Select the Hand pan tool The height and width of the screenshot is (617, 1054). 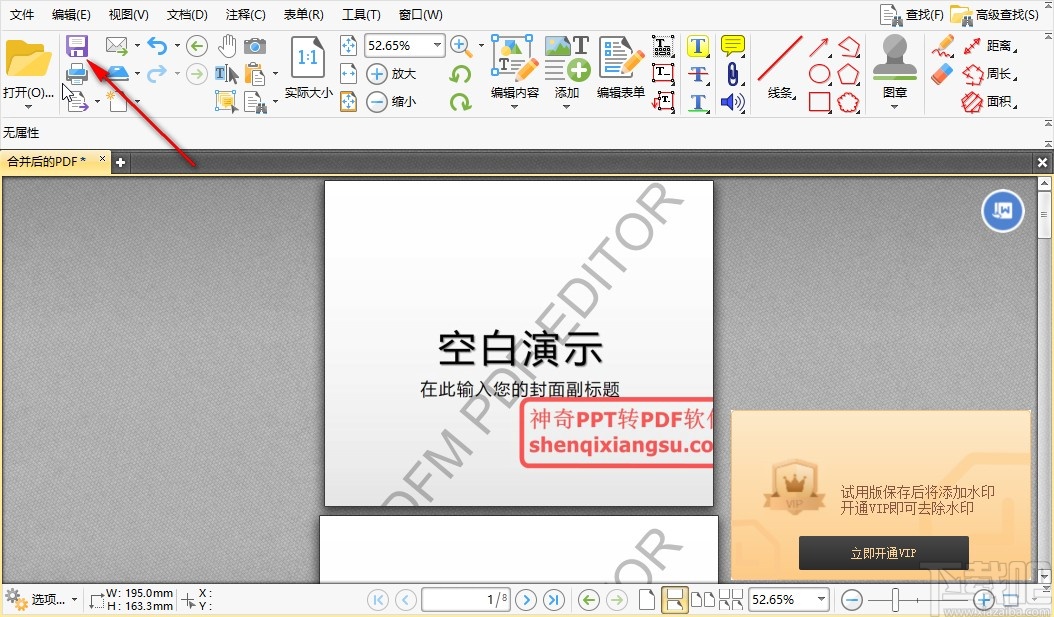(x=228, y=46)
